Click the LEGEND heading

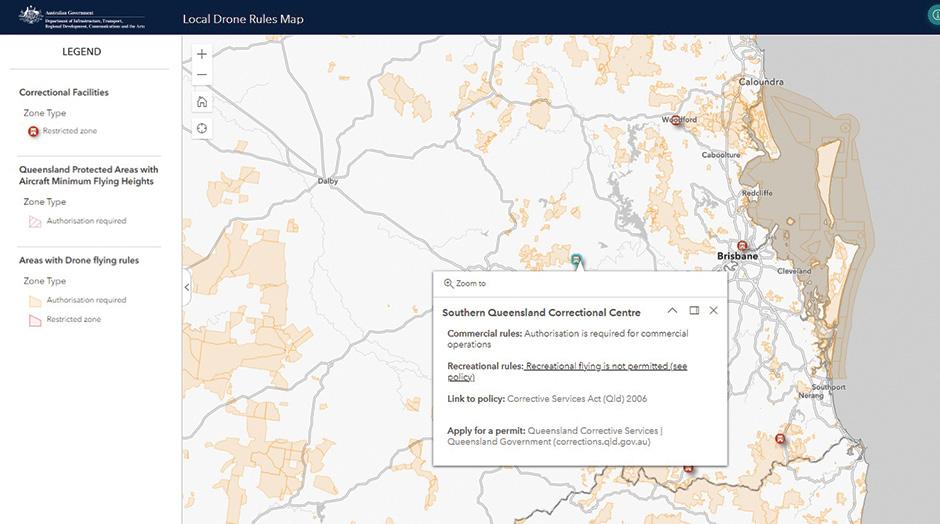pos(82,52)
